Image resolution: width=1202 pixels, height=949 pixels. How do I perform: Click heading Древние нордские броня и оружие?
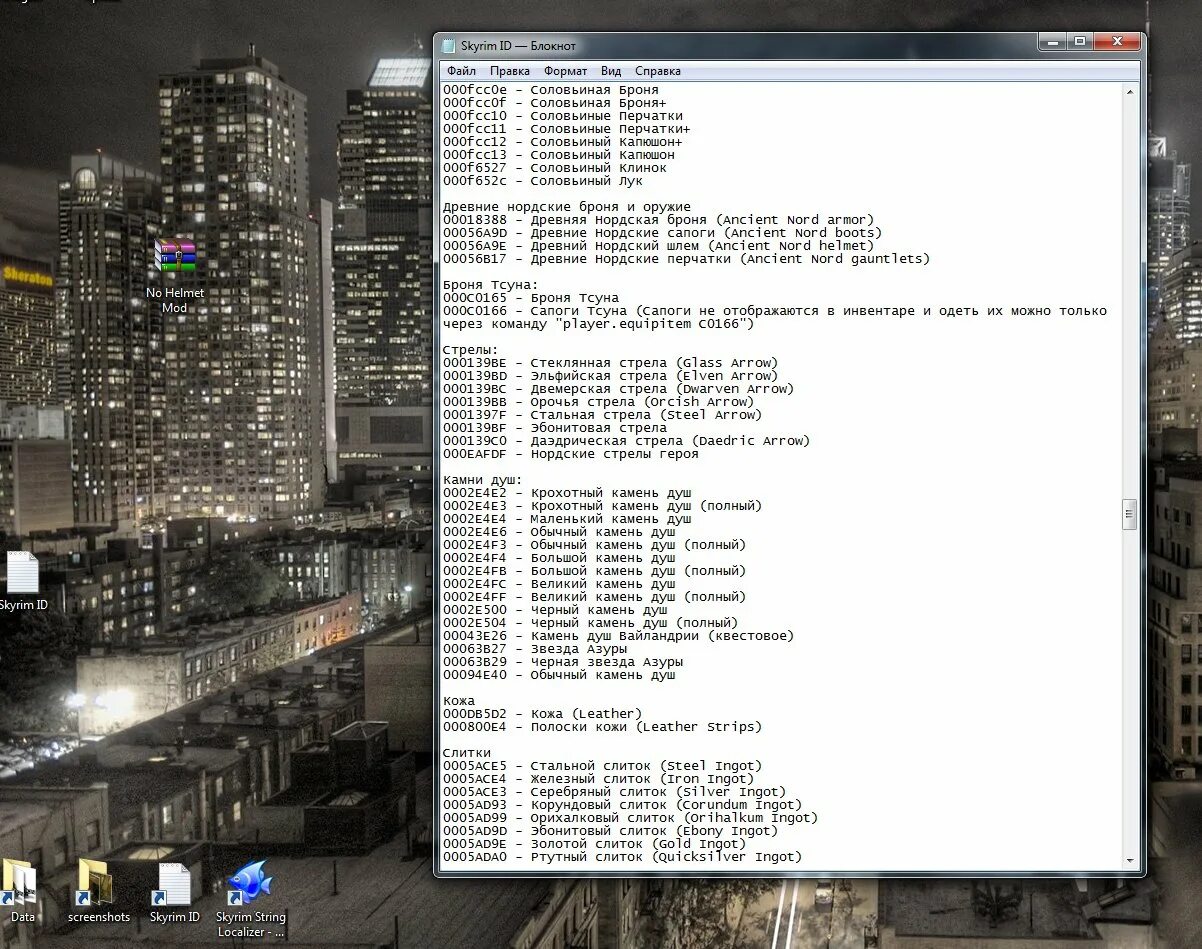coord(567,207)
